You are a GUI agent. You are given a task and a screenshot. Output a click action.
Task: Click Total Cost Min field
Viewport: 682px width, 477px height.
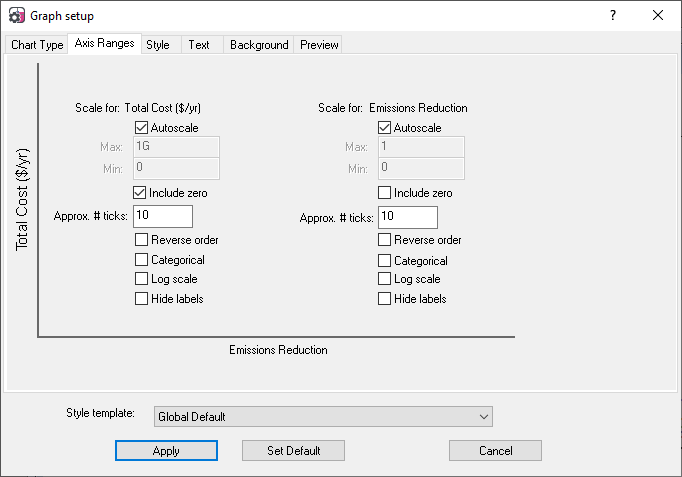point(176,168)
